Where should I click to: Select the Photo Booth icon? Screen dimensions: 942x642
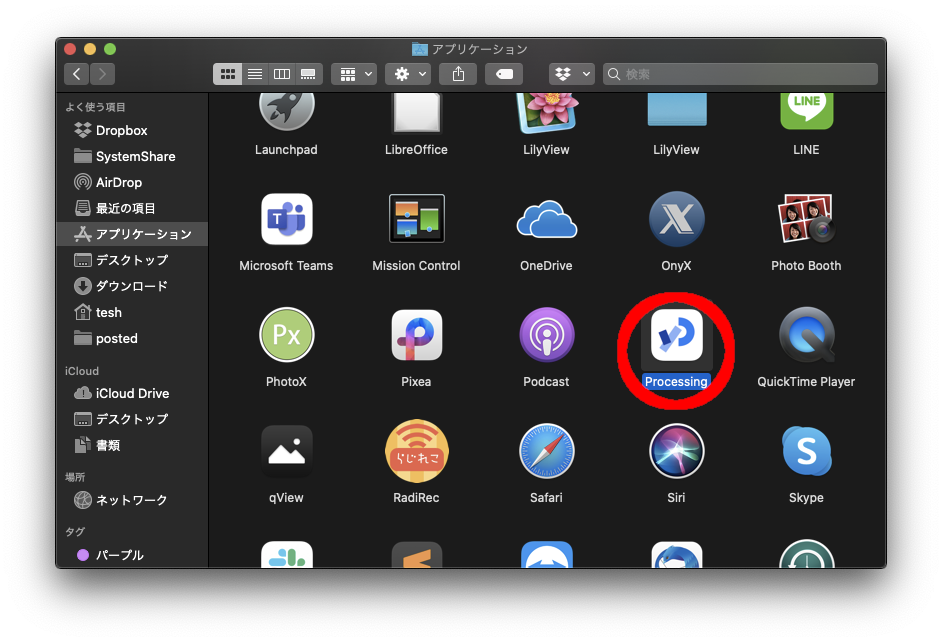point(806,218)
